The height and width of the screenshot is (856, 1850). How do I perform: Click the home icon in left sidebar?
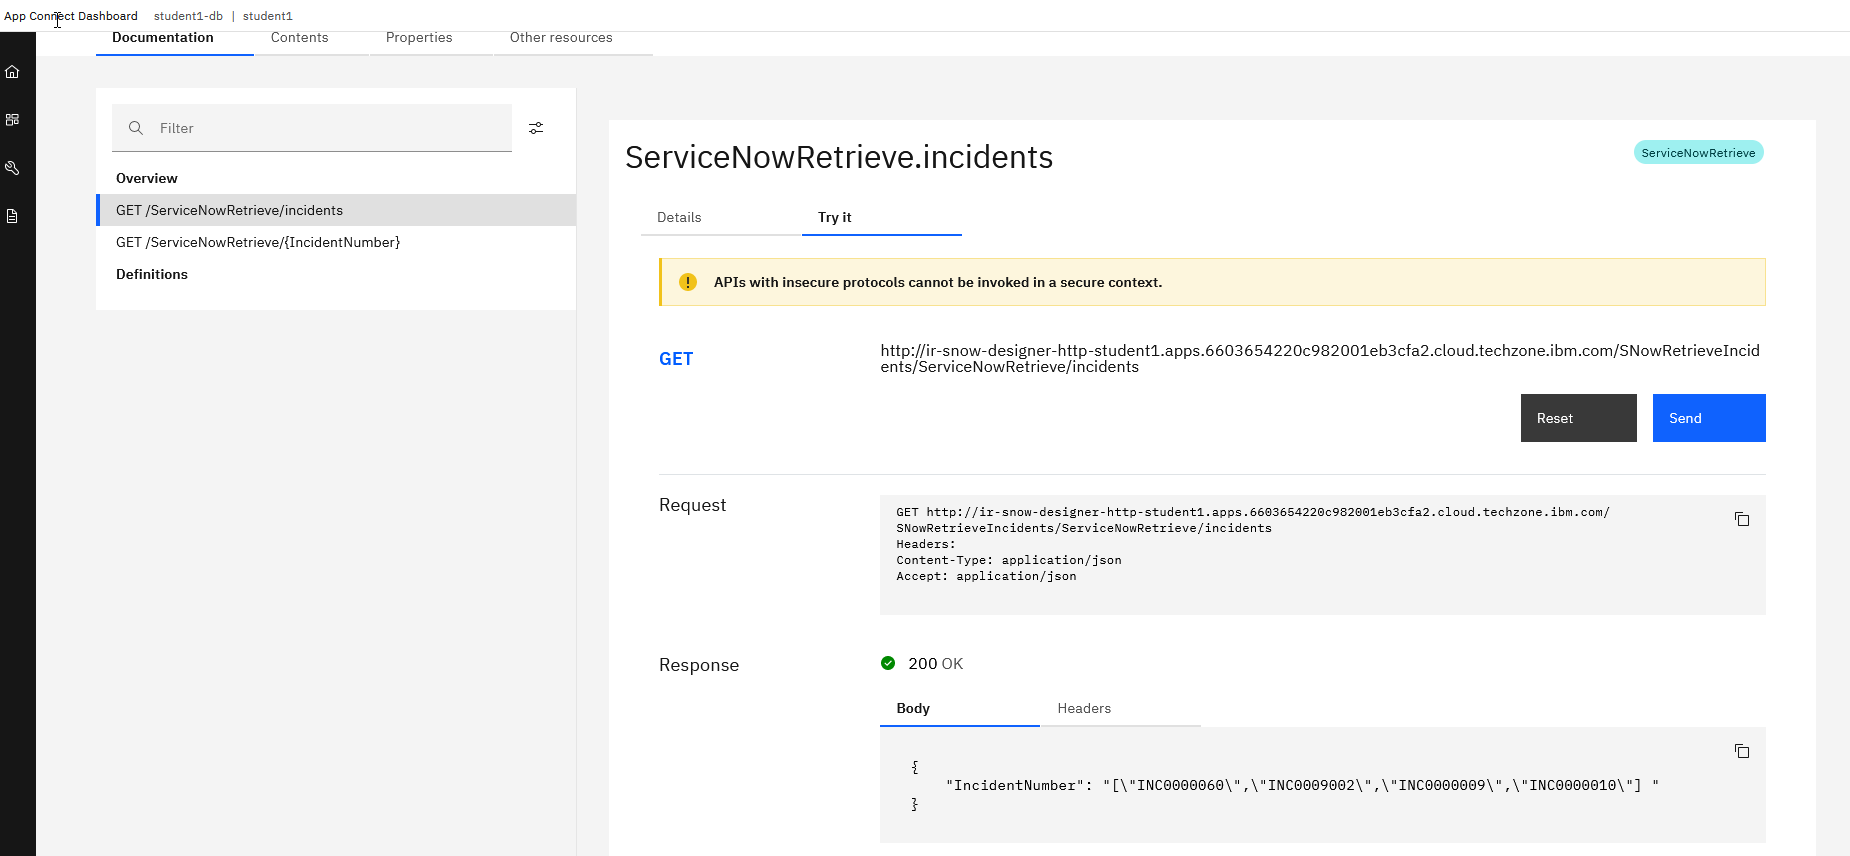[12, 72]
